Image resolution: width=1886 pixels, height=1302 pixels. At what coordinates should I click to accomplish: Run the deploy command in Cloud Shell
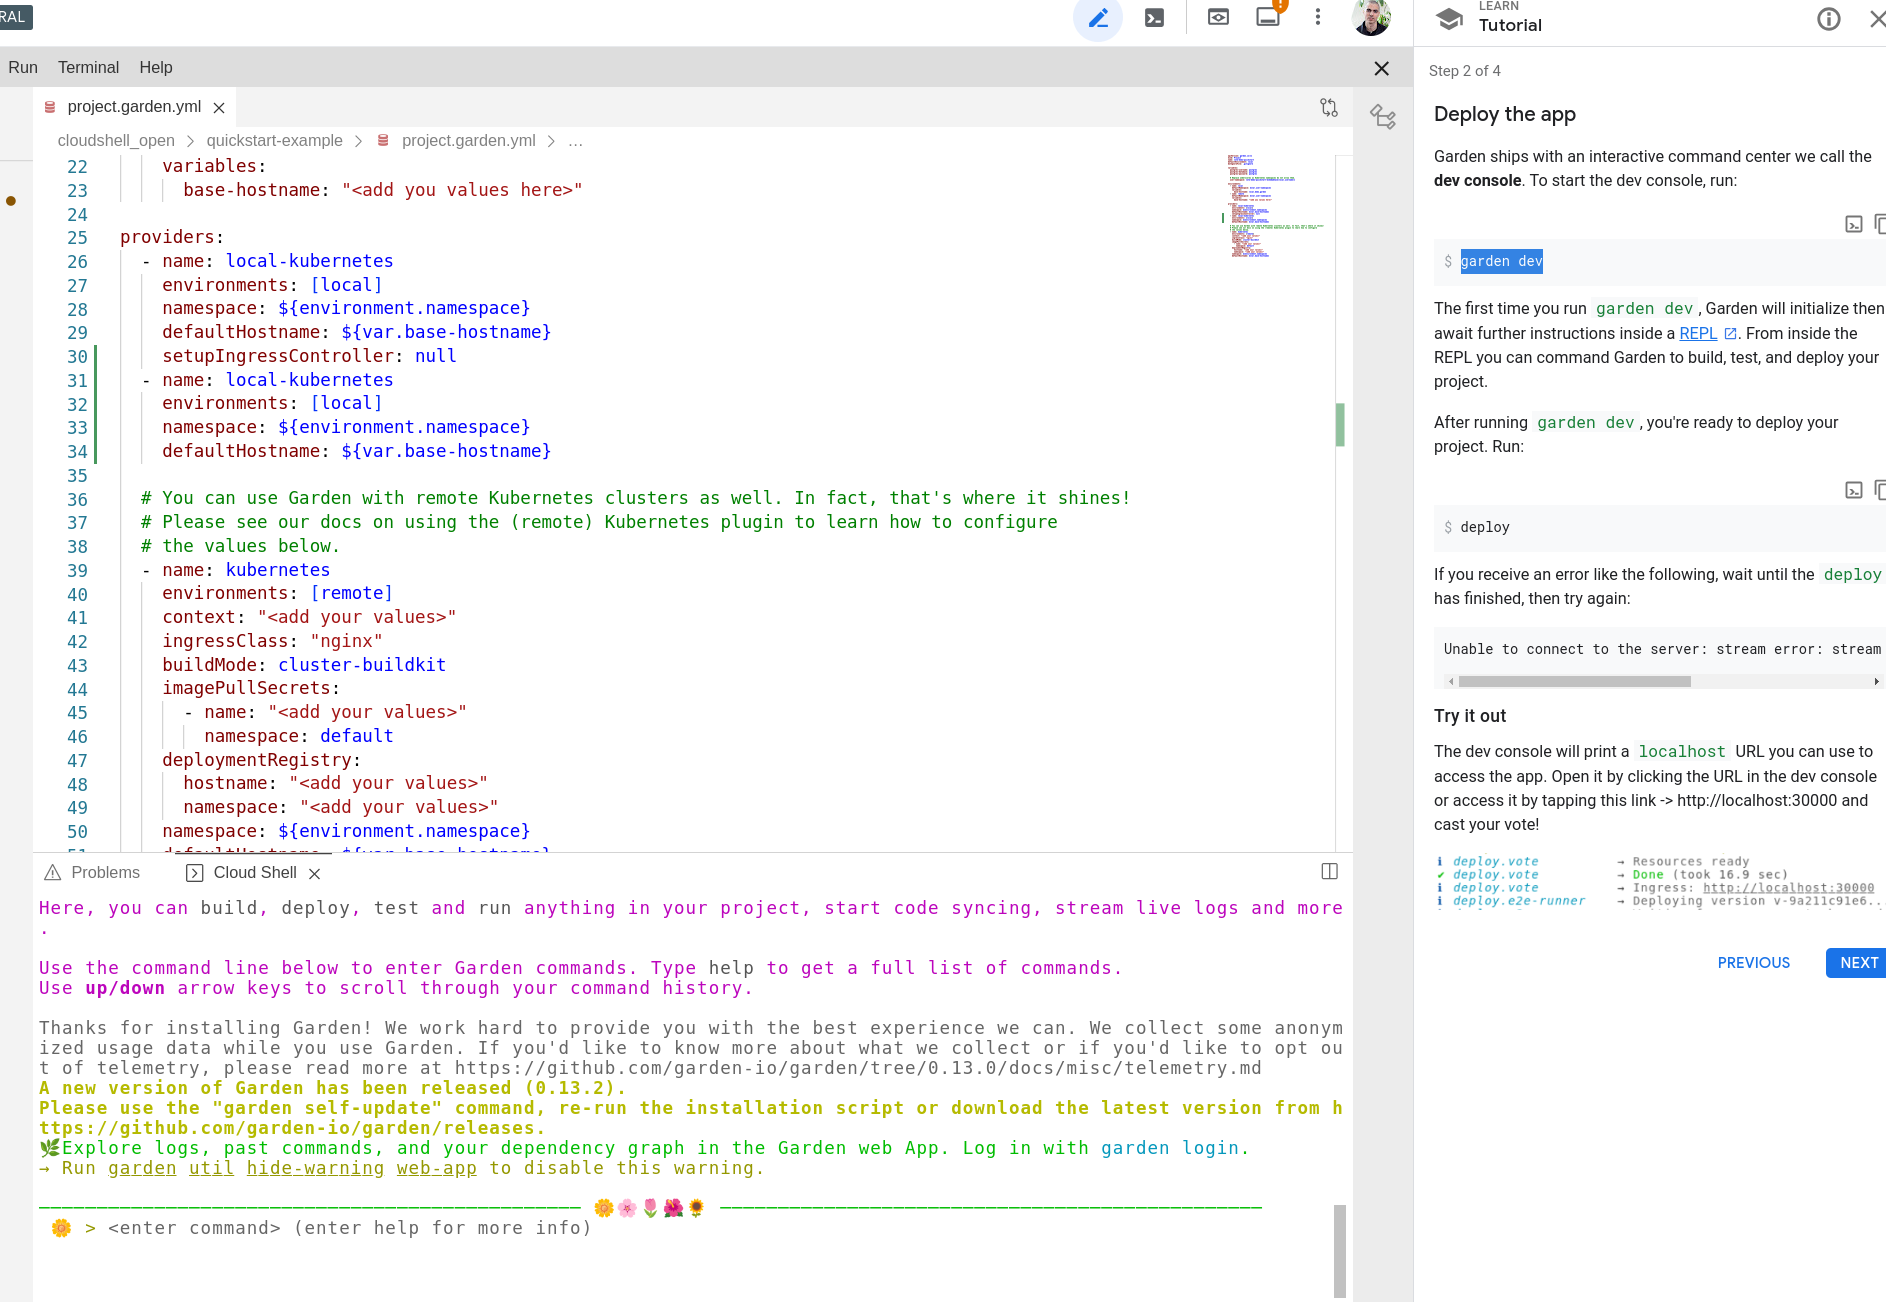pyautogui.click(x=1853, y=490)
